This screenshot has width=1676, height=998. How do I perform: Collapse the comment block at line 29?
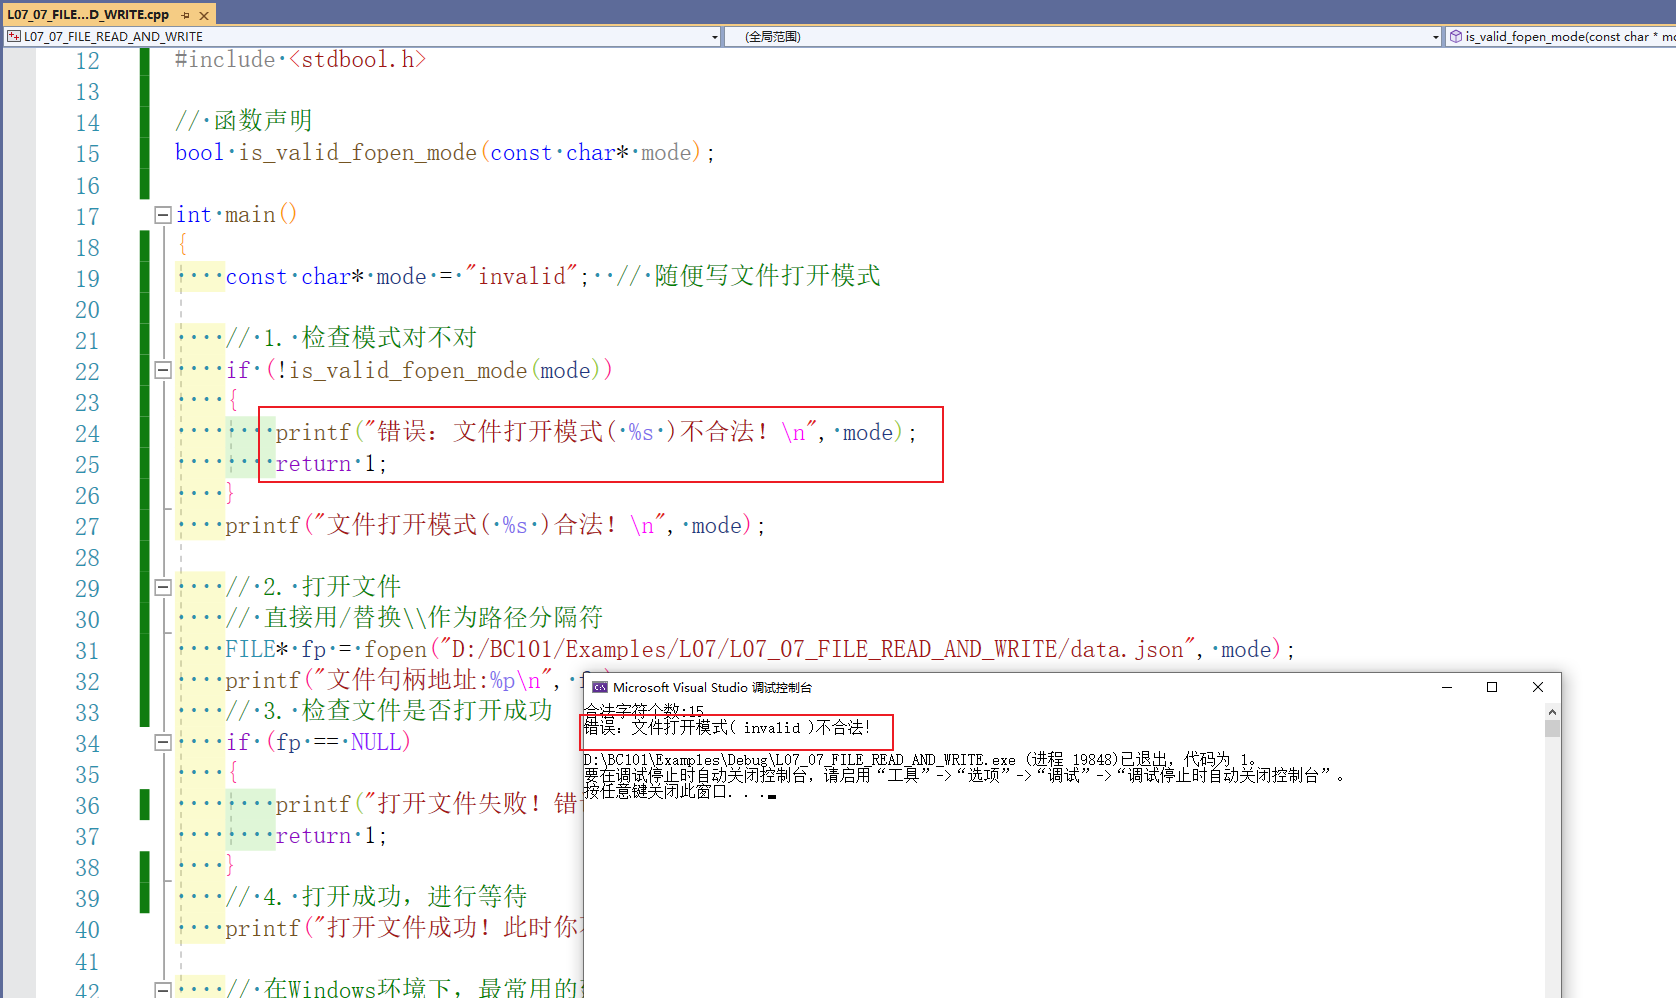[162, 587]
